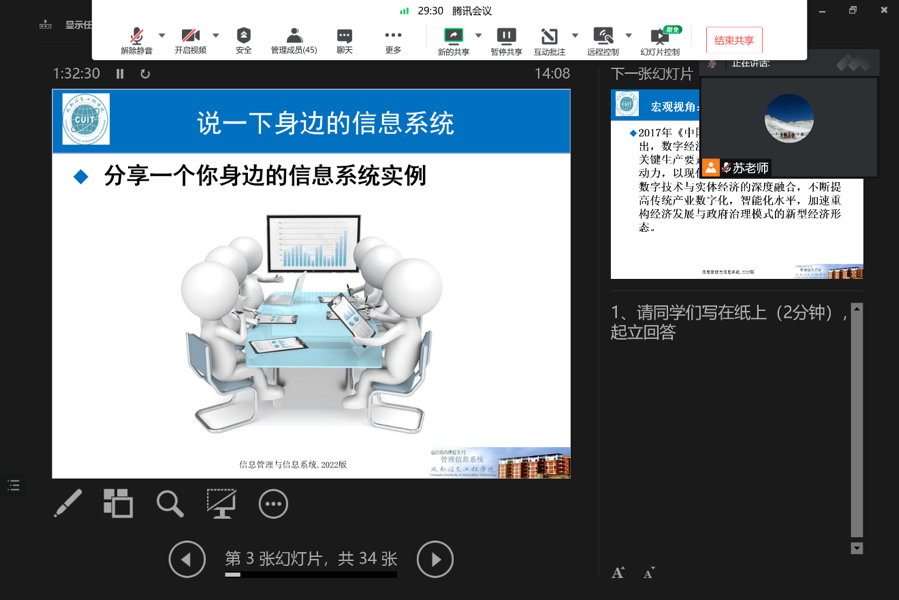Unmute the microphone (解除静音)

click(137, 40)
